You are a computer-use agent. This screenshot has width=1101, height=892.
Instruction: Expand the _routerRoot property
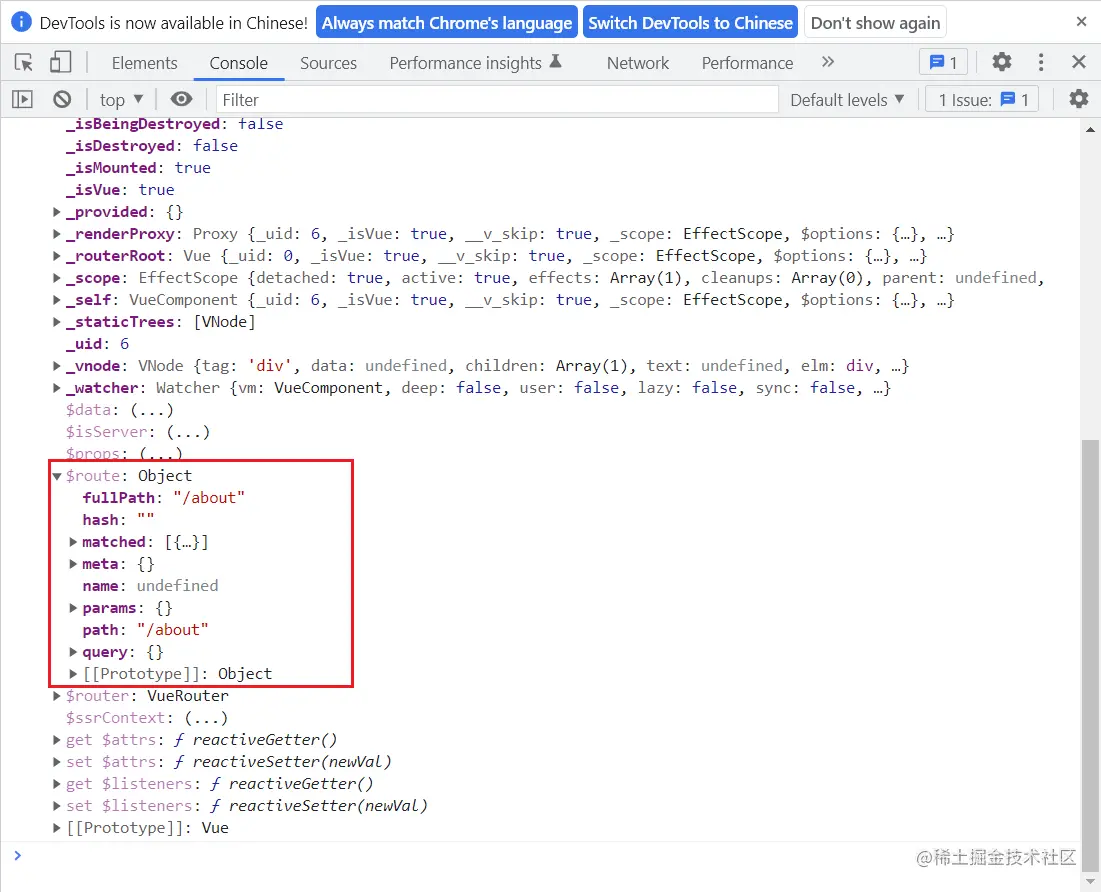coord(57,256)
